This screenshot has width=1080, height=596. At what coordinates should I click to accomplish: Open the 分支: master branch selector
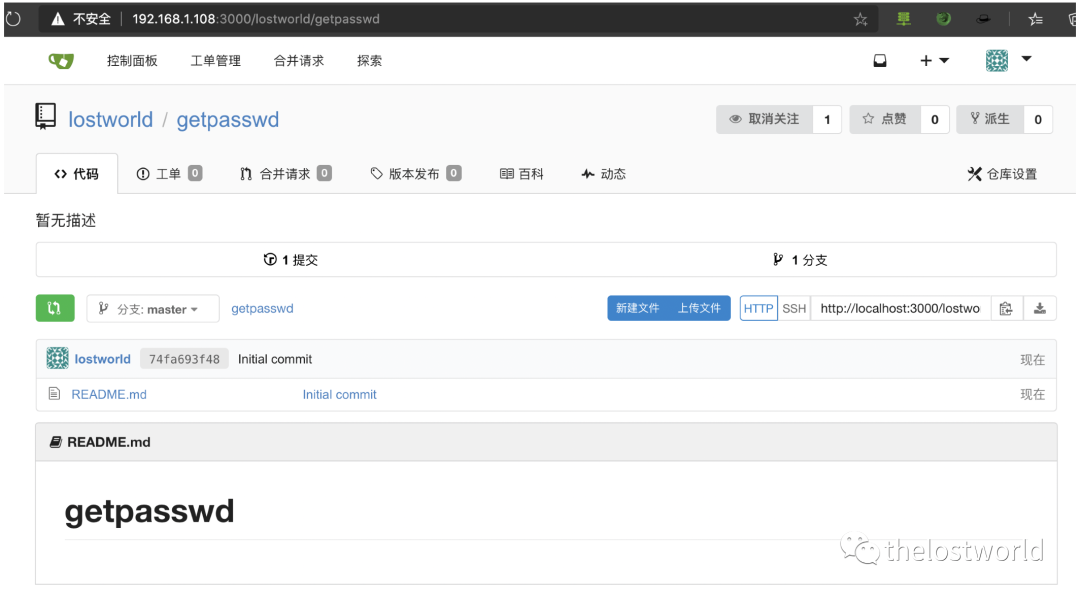(153, 309)
